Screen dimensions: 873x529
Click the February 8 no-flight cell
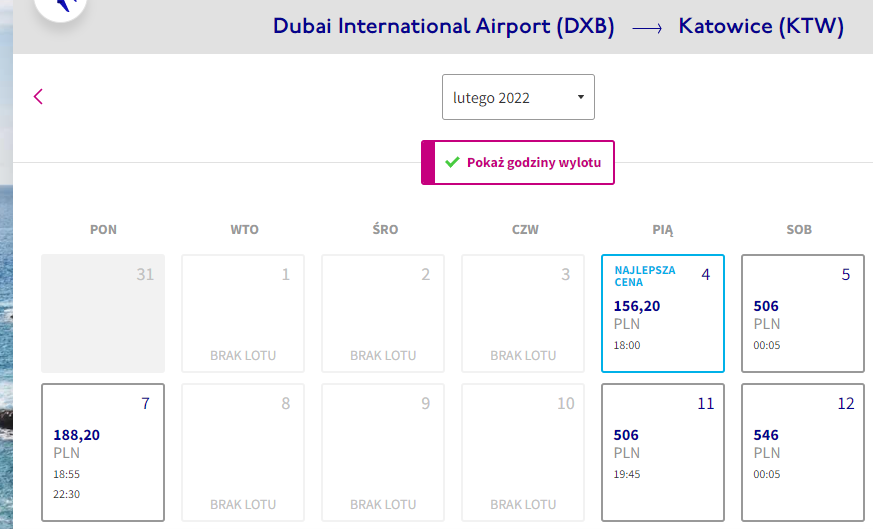tap(243, 452)
